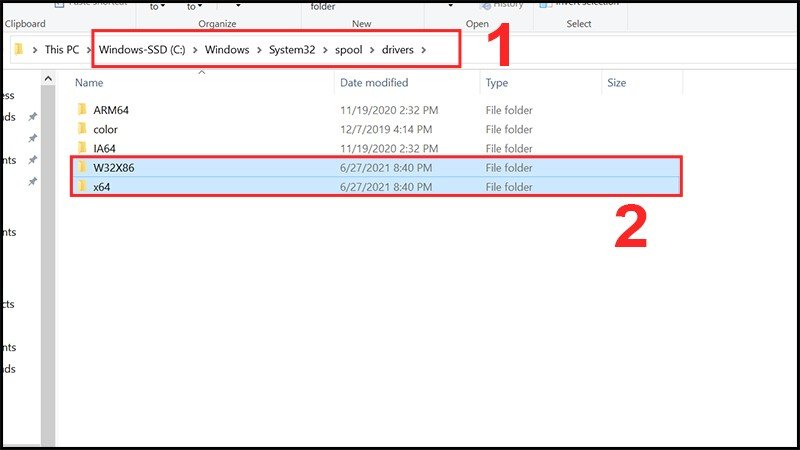Click the x64 folder icon
800x450 pixels.
tap(82, 187)
